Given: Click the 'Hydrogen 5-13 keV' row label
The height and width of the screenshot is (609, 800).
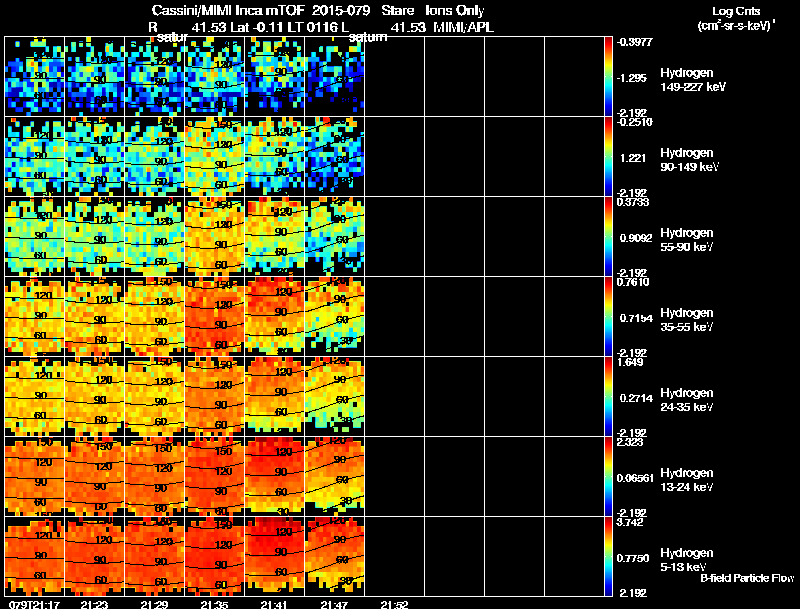Looking at the screenshot, I should [x=687, y=560].
